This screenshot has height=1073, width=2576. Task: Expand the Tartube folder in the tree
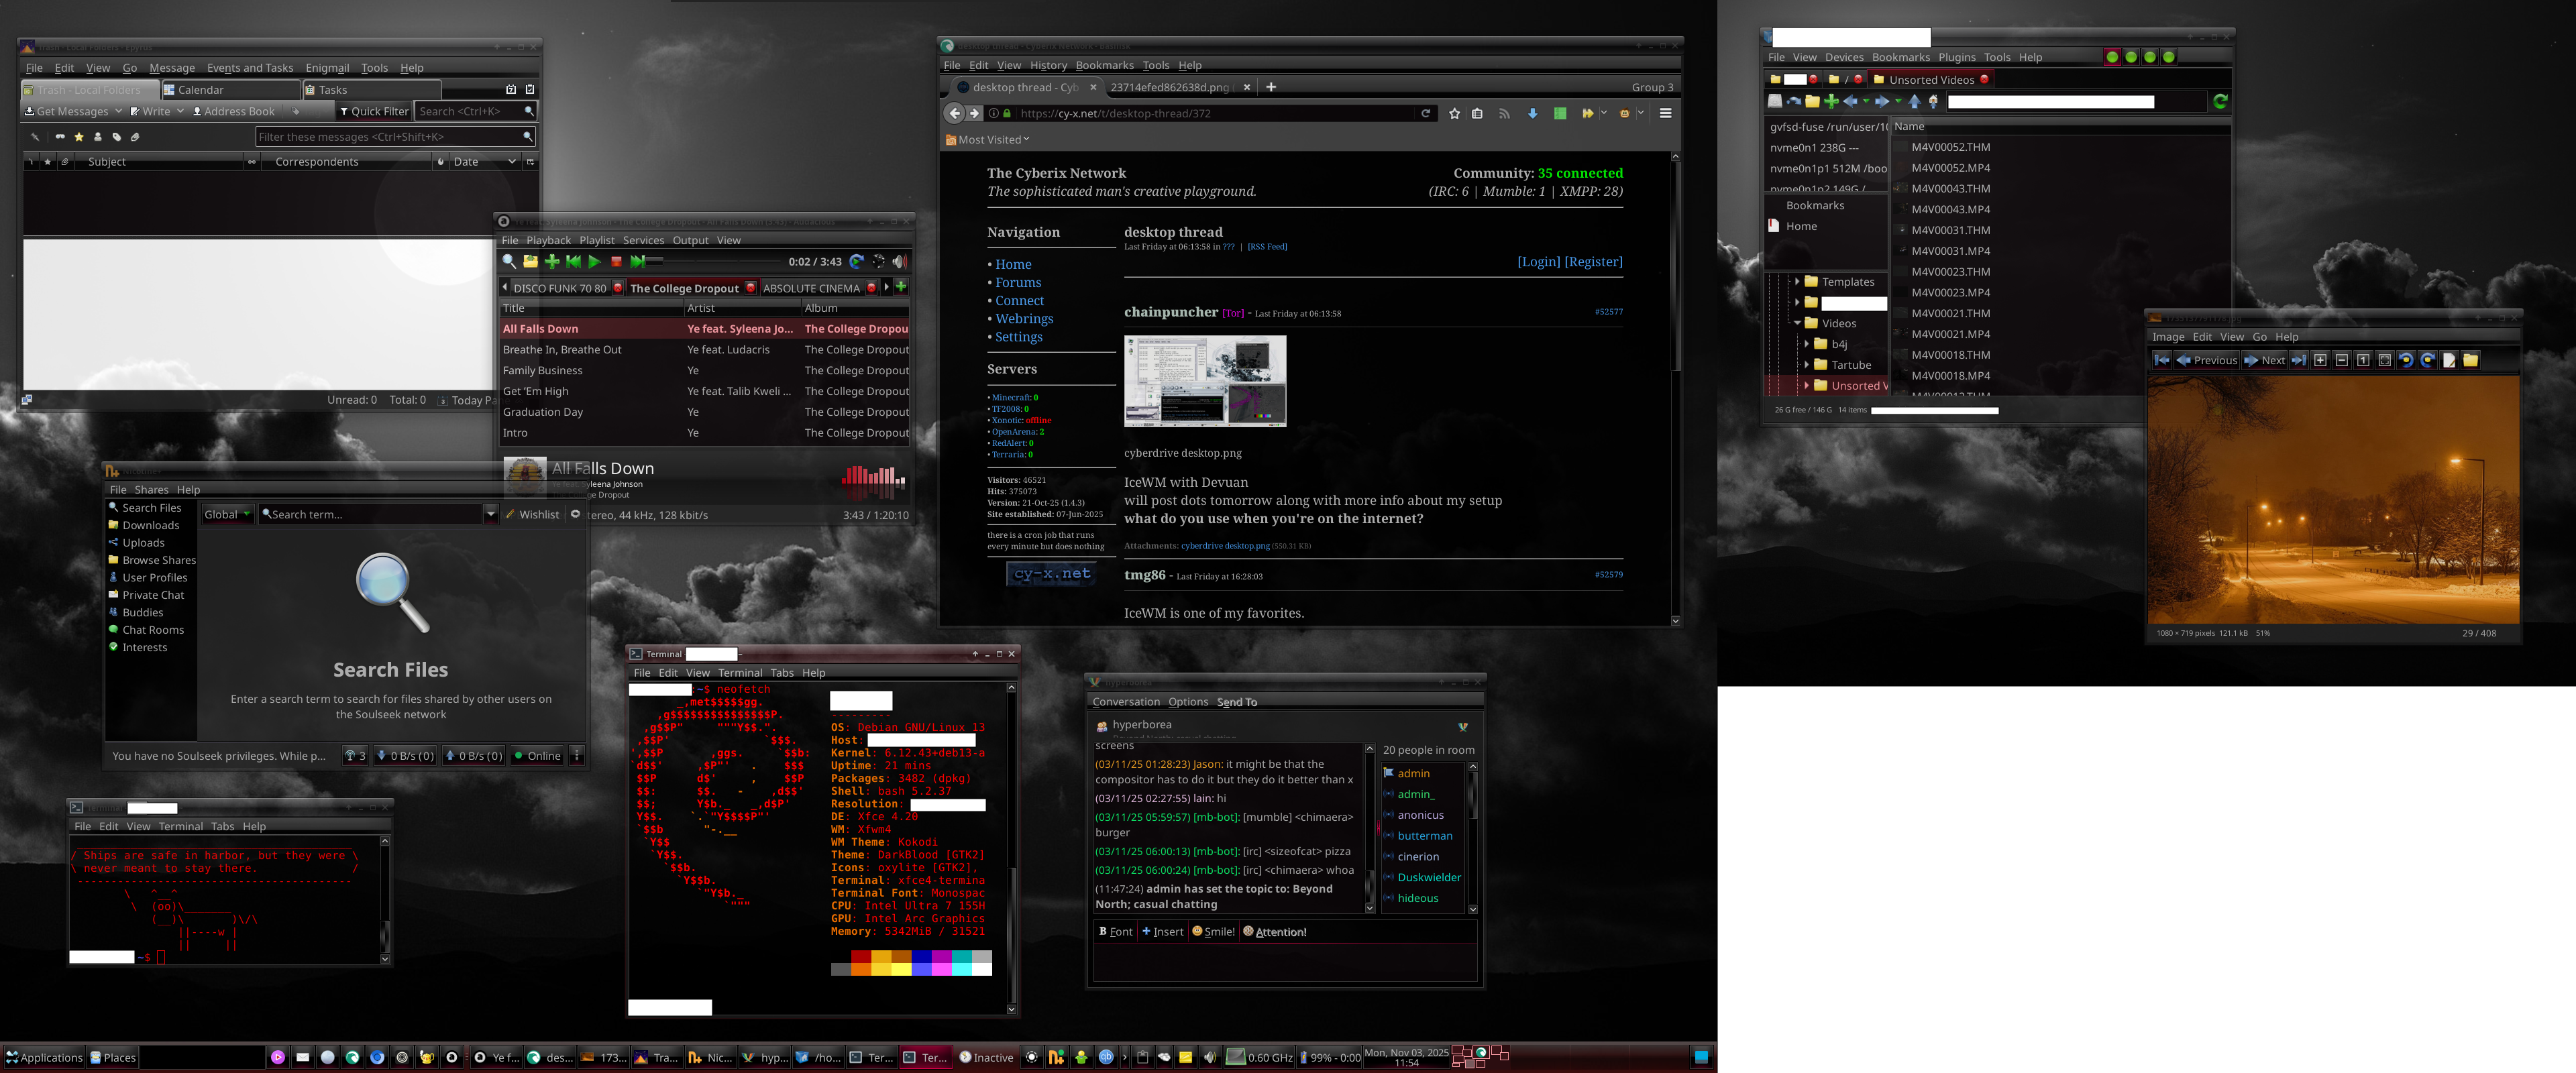tap(1806, 365)
